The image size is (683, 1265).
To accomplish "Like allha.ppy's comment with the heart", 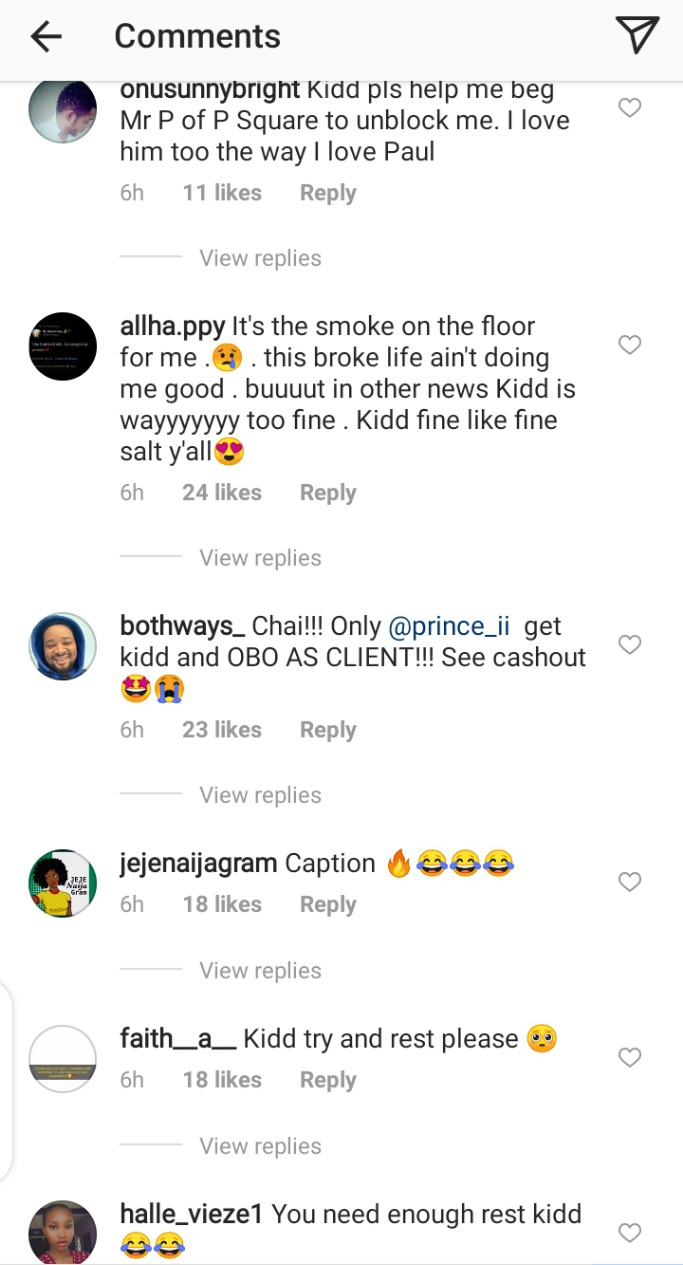I will (x=629, y=345).
